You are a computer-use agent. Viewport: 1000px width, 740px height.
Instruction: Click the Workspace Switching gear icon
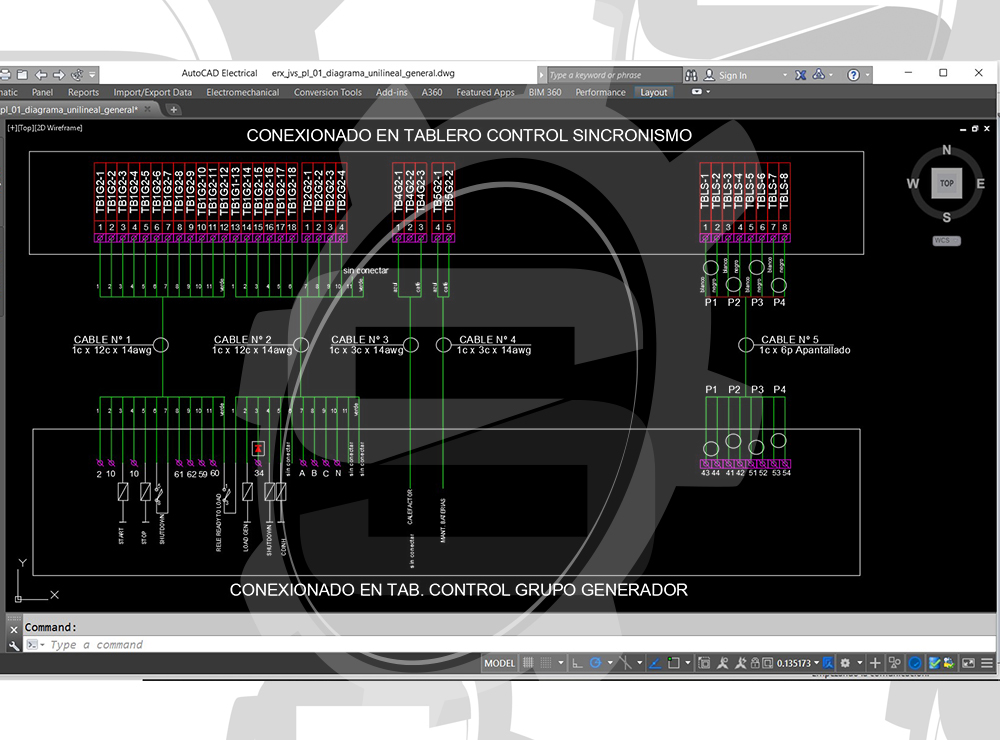tap(846, 663)
